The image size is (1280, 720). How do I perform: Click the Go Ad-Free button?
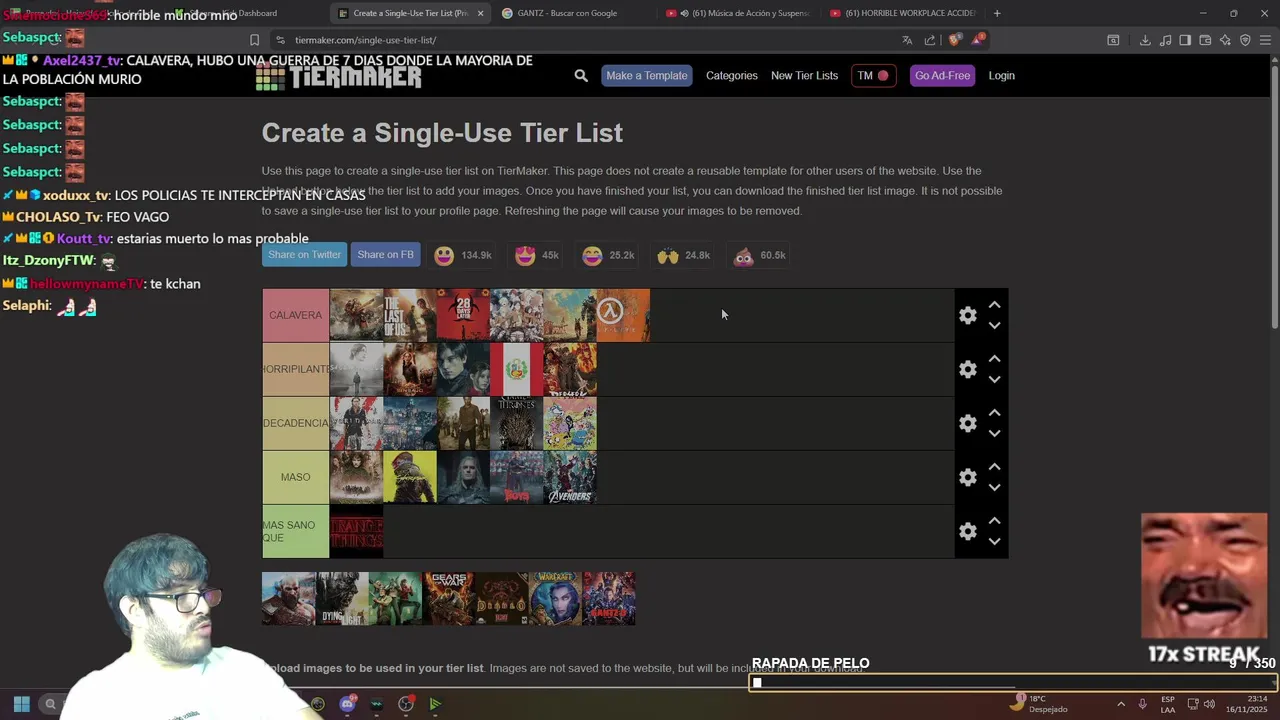click(x=942, y=76)
